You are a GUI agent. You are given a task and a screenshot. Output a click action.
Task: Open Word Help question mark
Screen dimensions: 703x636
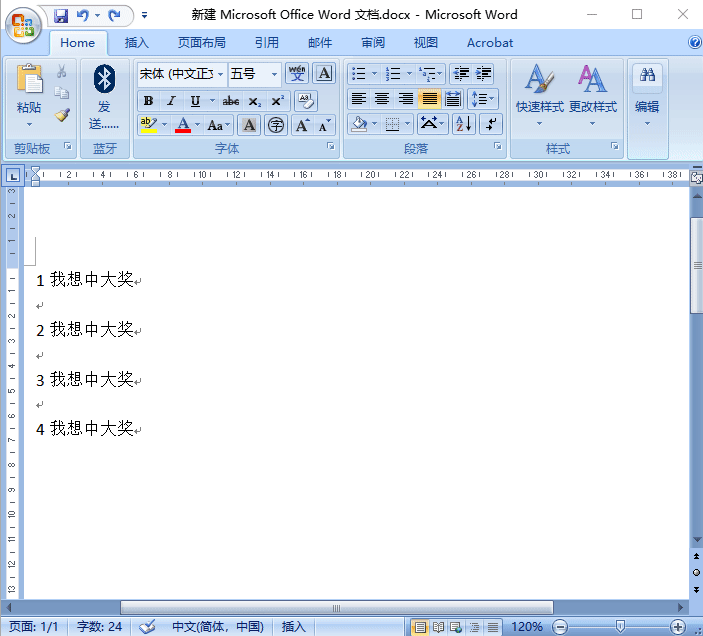694,43
